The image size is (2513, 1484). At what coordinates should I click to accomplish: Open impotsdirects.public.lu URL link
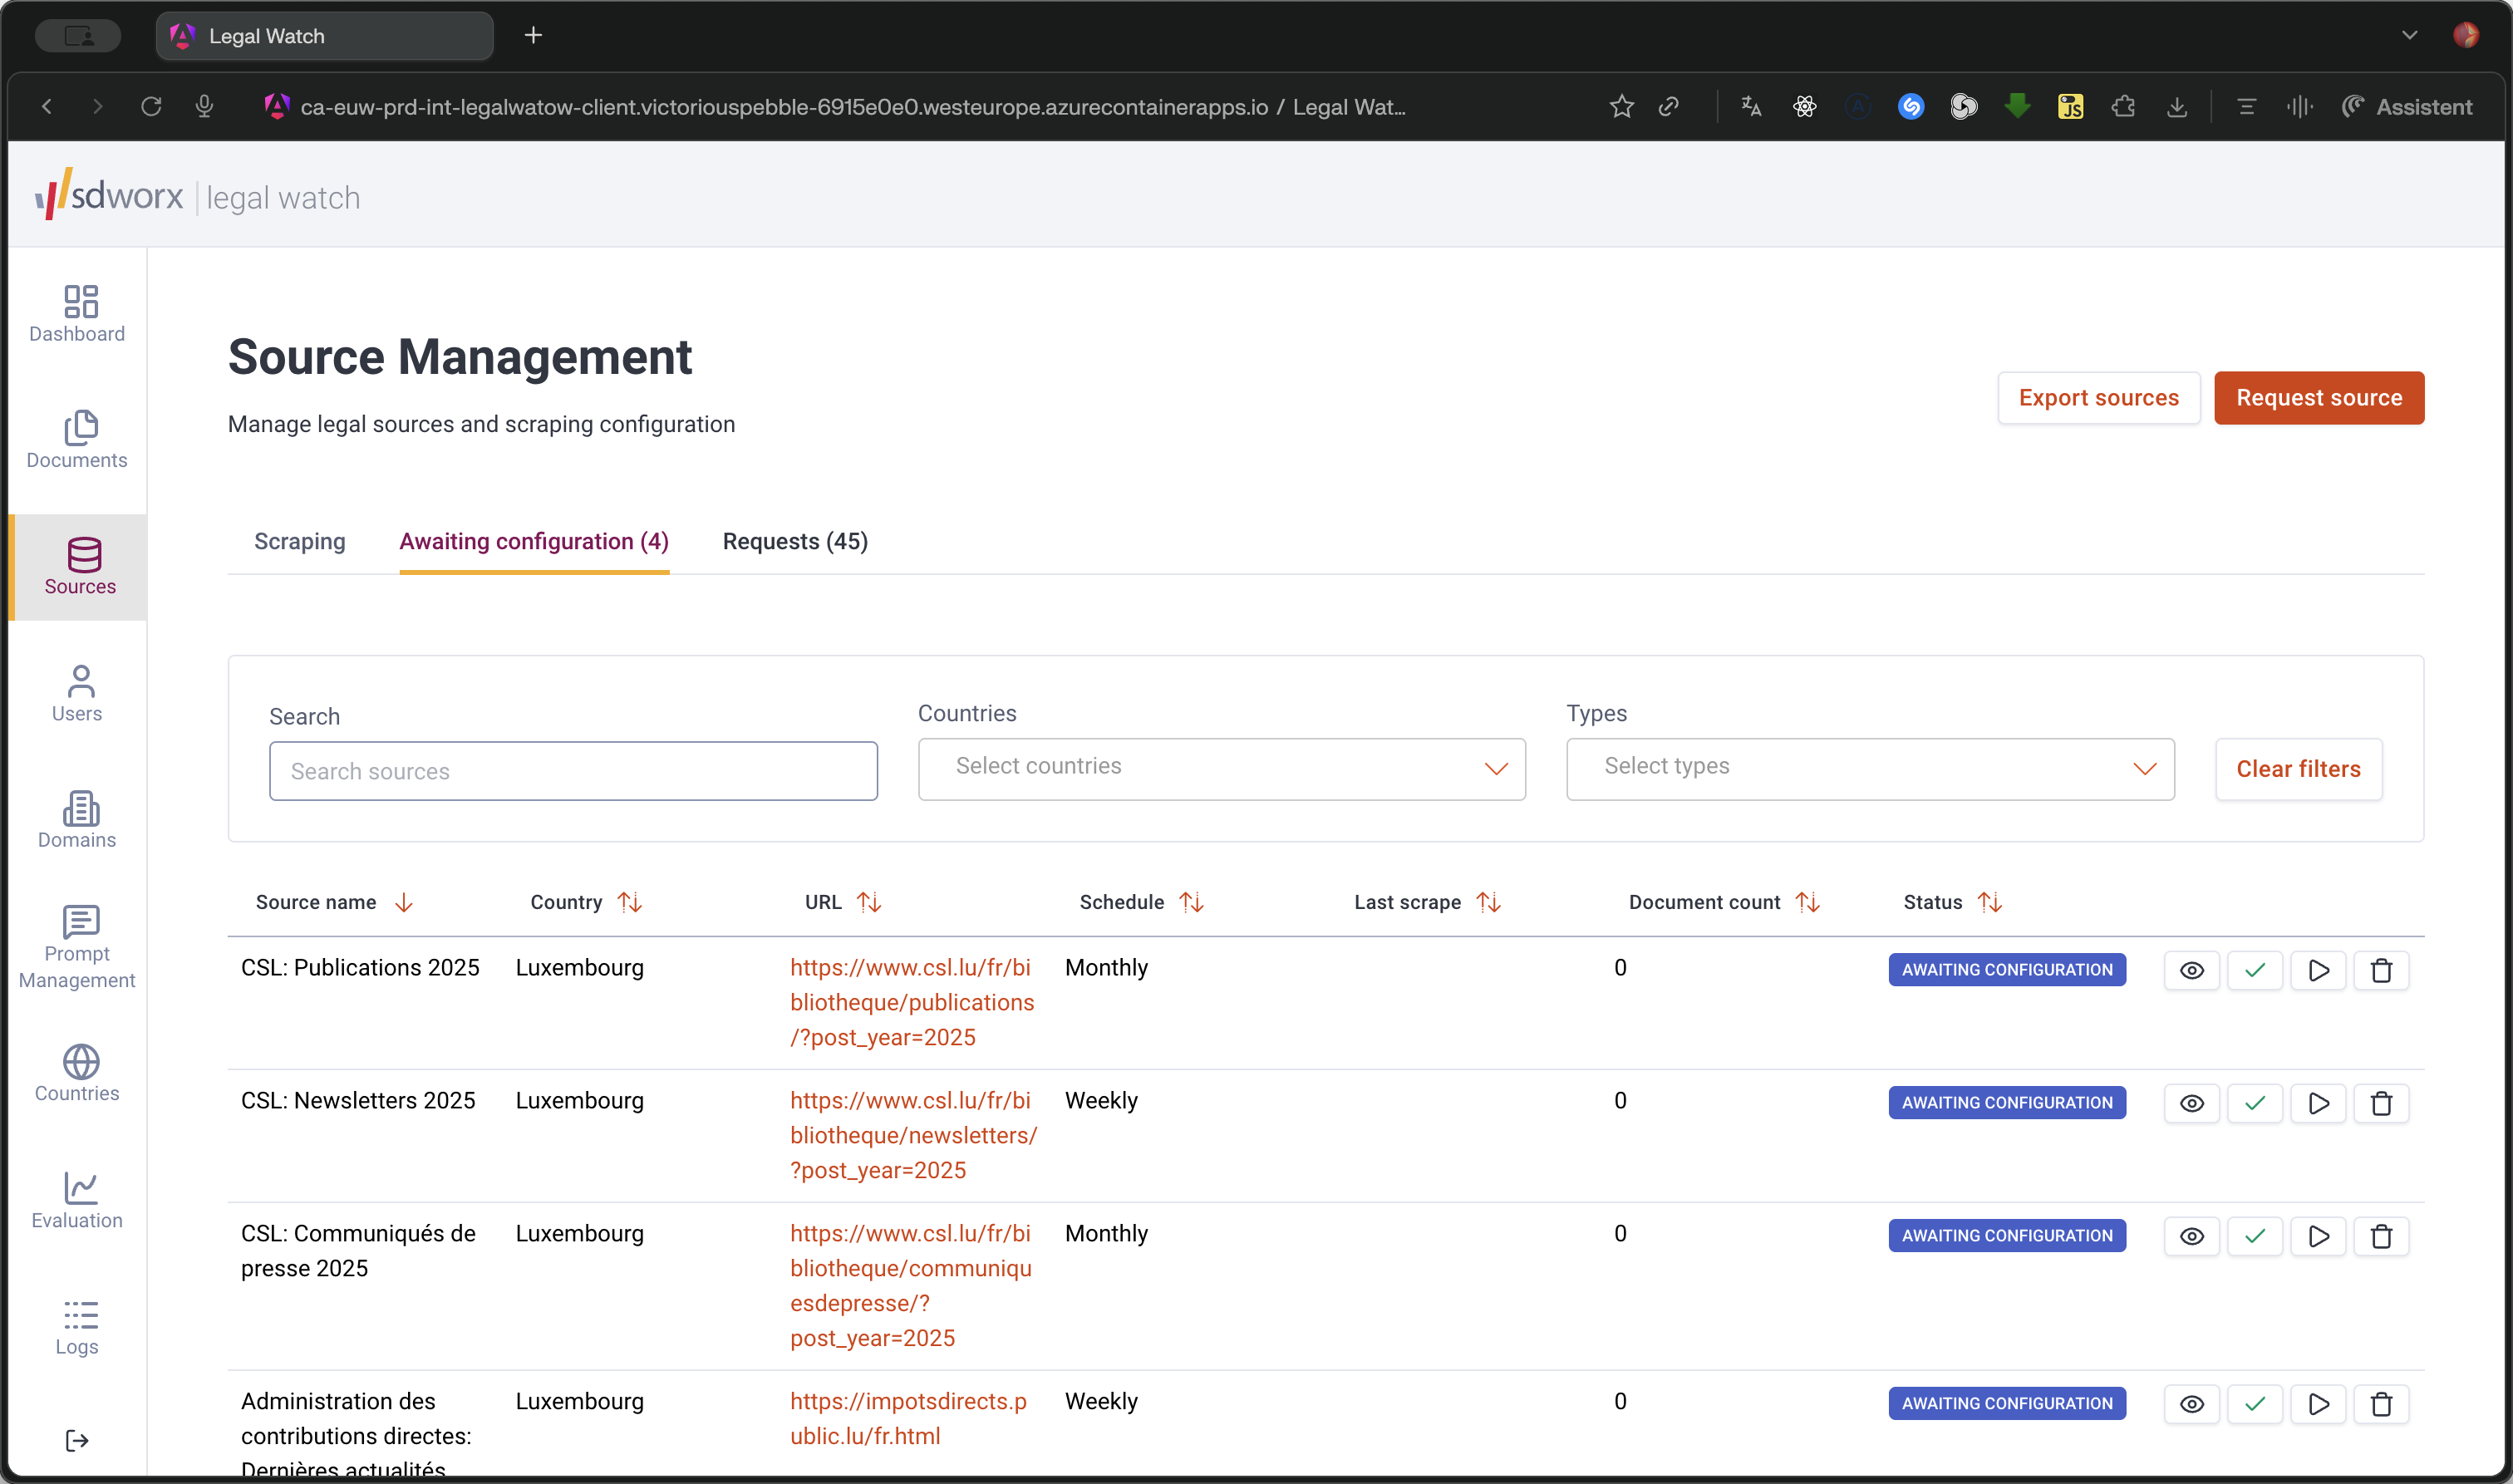click(908, 1418)
